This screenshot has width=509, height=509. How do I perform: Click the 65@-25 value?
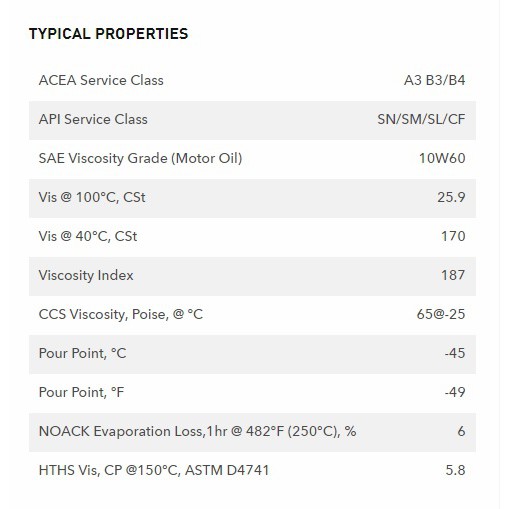tap(441, 314)
